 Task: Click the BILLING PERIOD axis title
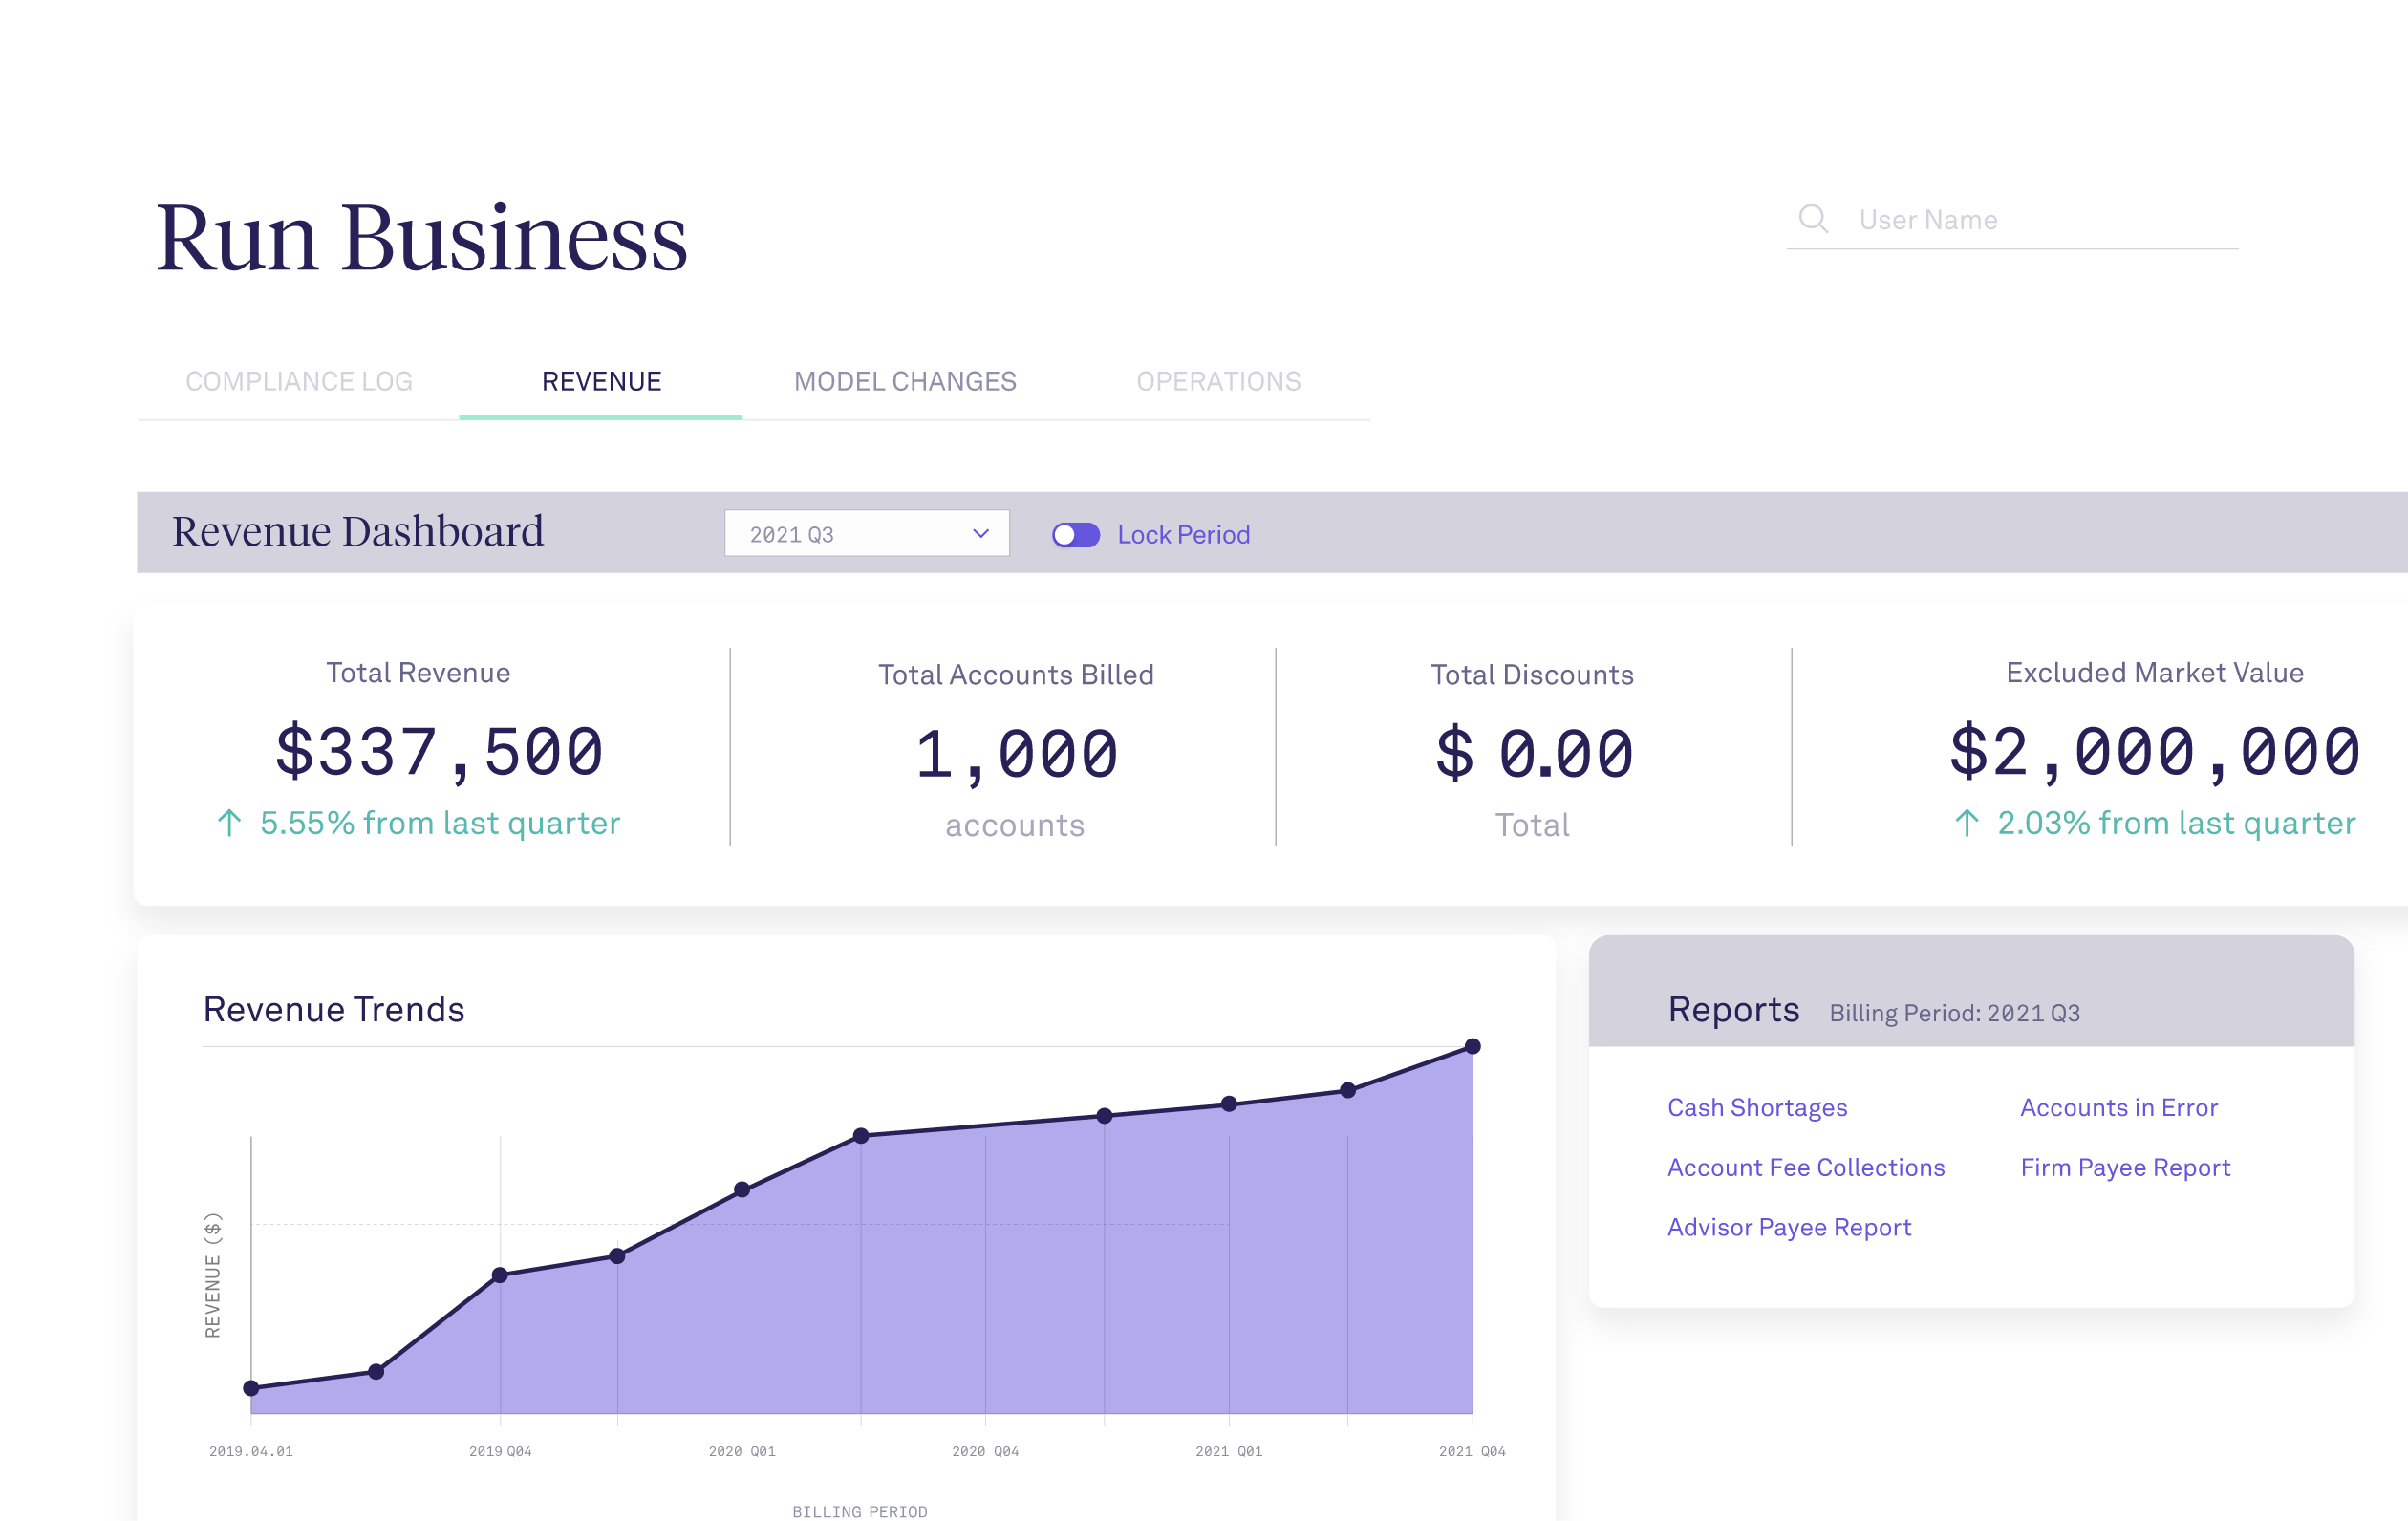860,1512
